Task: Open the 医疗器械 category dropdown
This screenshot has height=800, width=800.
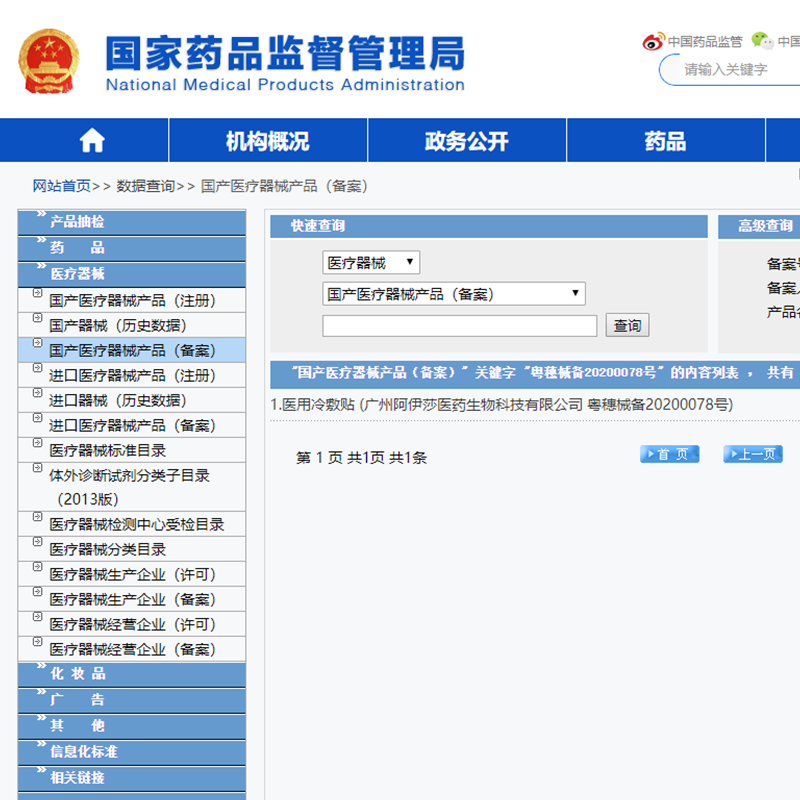Action: [371, 263]
